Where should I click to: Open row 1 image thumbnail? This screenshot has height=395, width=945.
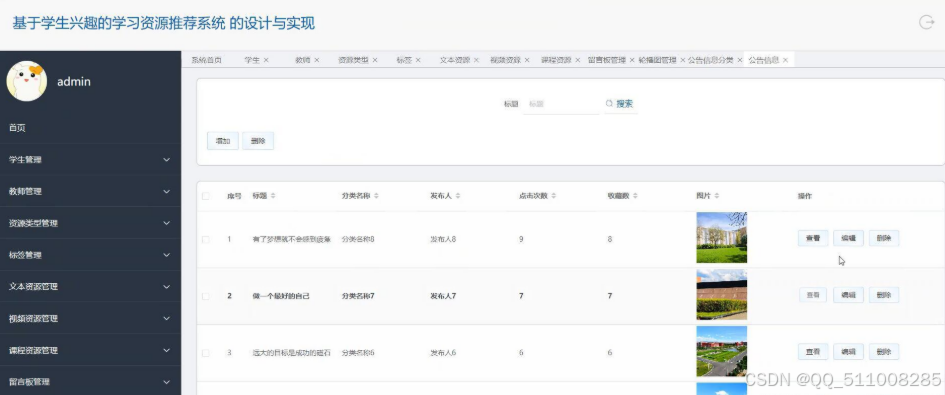721,237
